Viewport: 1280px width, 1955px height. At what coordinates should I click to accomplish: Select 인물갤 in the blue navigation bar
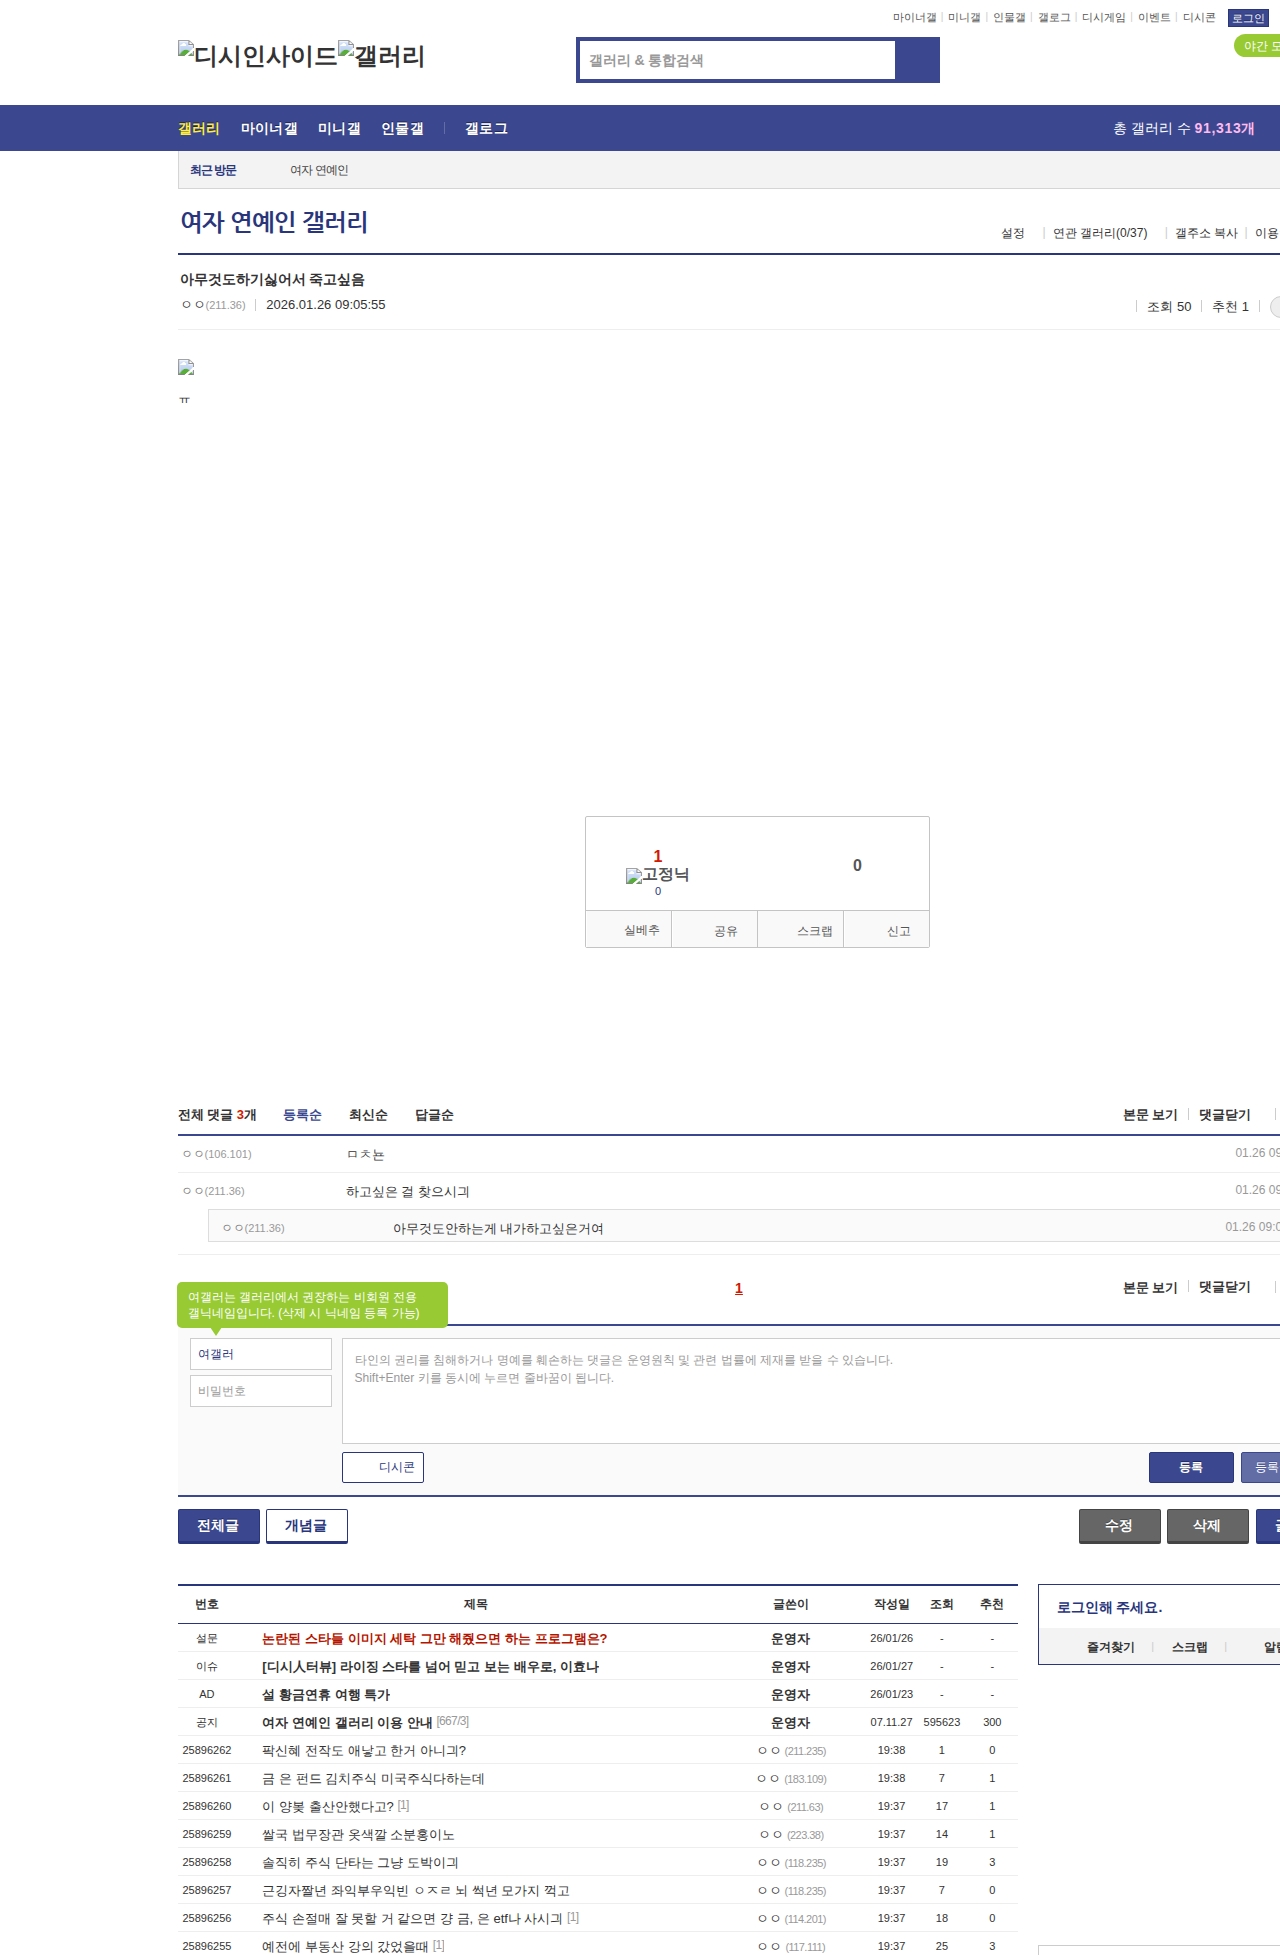(x=402, y=129)
